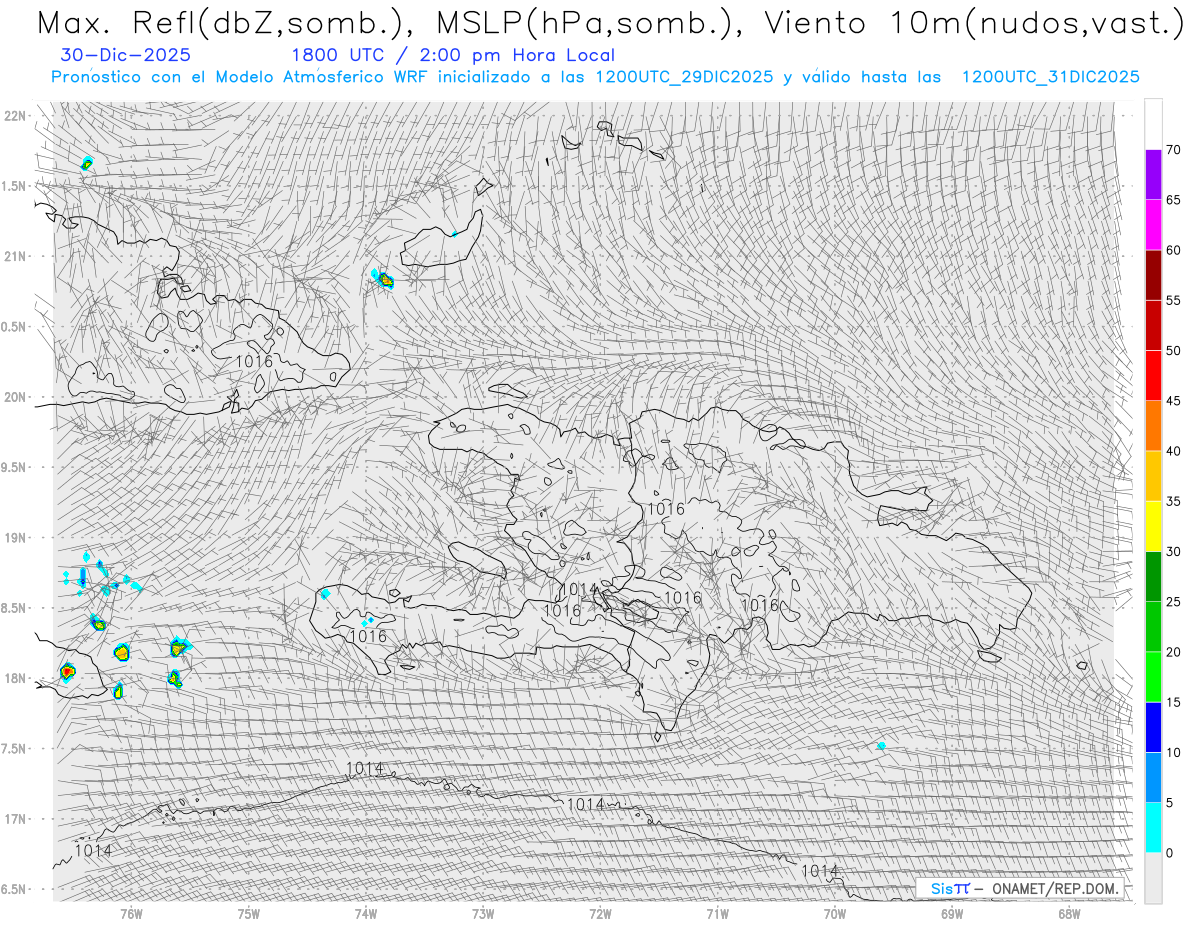This screenshot has width=1200, height=927.
Task: Click the legend value '20'
Action: [1173, 652]
